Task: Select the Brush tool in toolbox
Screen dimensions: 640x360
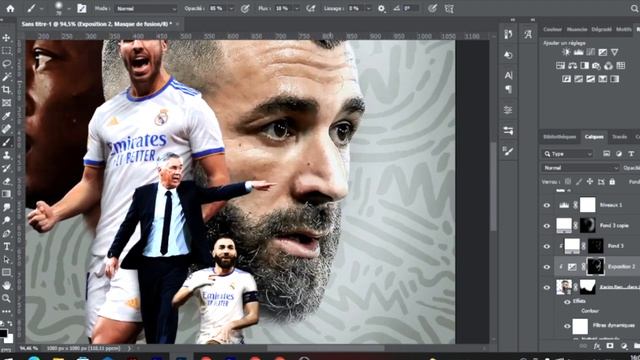Action: [x=6, y=142]
